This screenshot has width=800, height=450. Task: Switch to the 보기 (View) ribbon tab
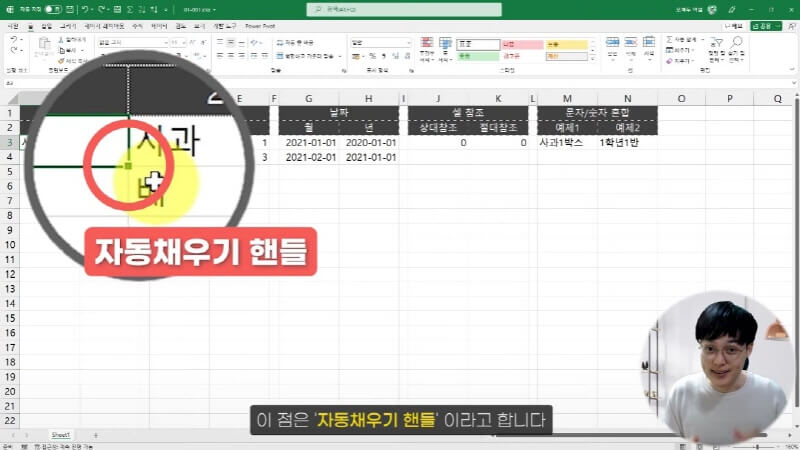(x=199, y=26)
